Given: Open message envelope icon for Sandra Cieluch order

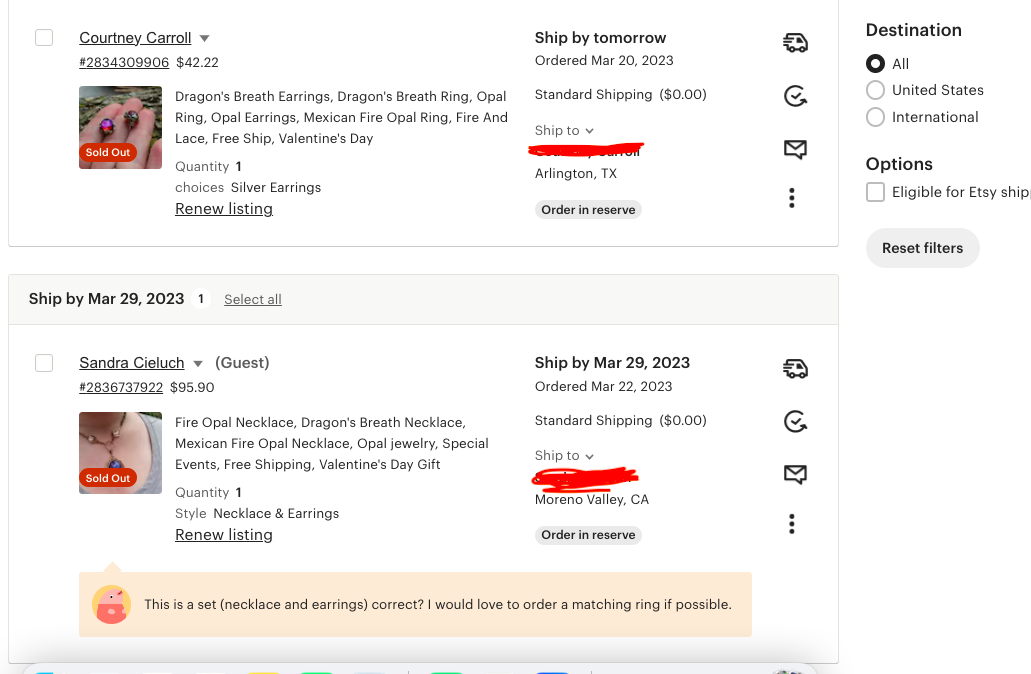Looking at the screenshot, I should tap(795, 474).
